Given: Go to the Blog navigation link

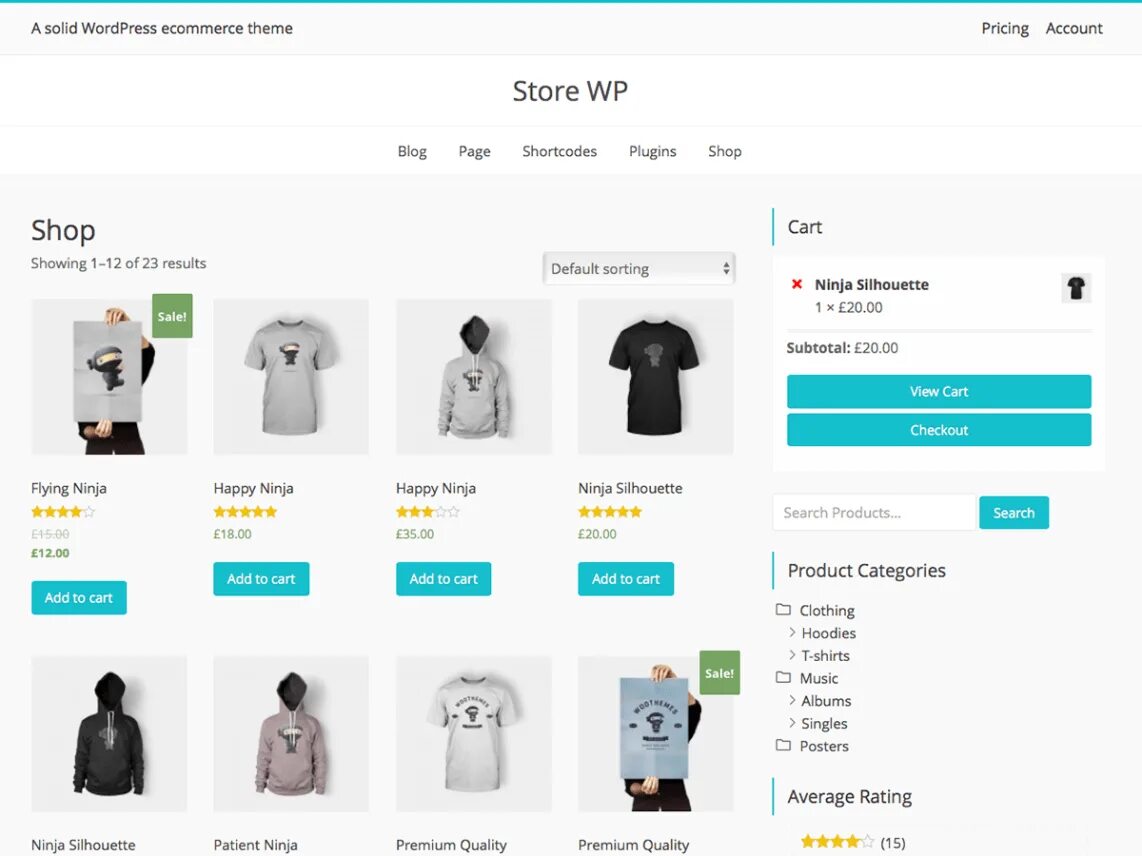Looking at the screenshot, I should point(412,151).
